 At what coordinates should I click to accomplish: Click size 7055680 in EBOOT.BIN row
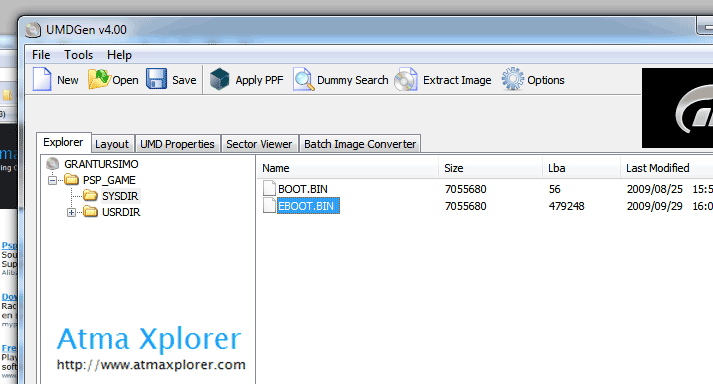coord(466,206)
